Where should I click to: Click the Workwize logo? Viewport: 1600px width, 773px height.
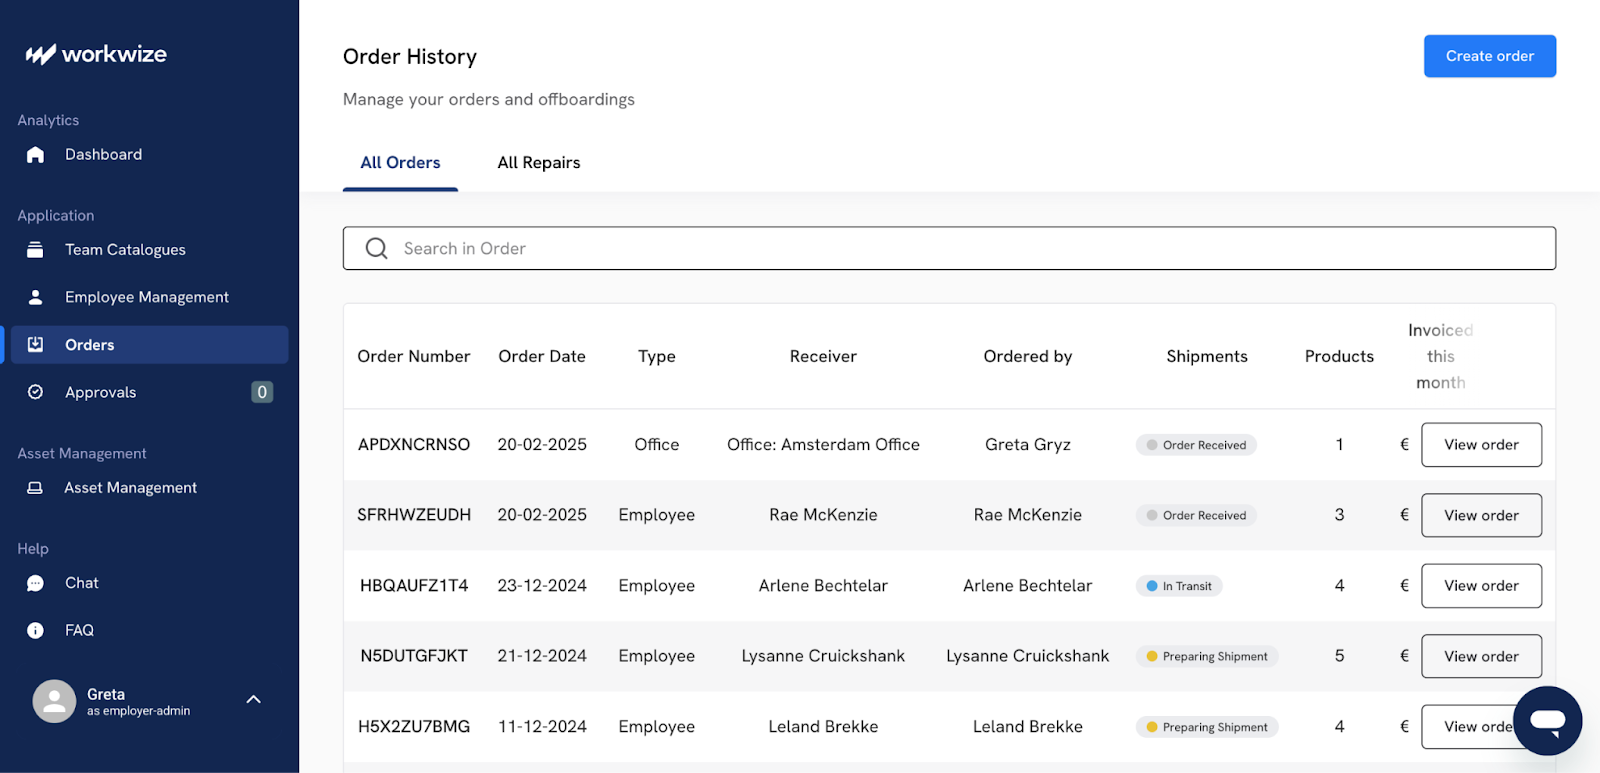click(96, 54)
